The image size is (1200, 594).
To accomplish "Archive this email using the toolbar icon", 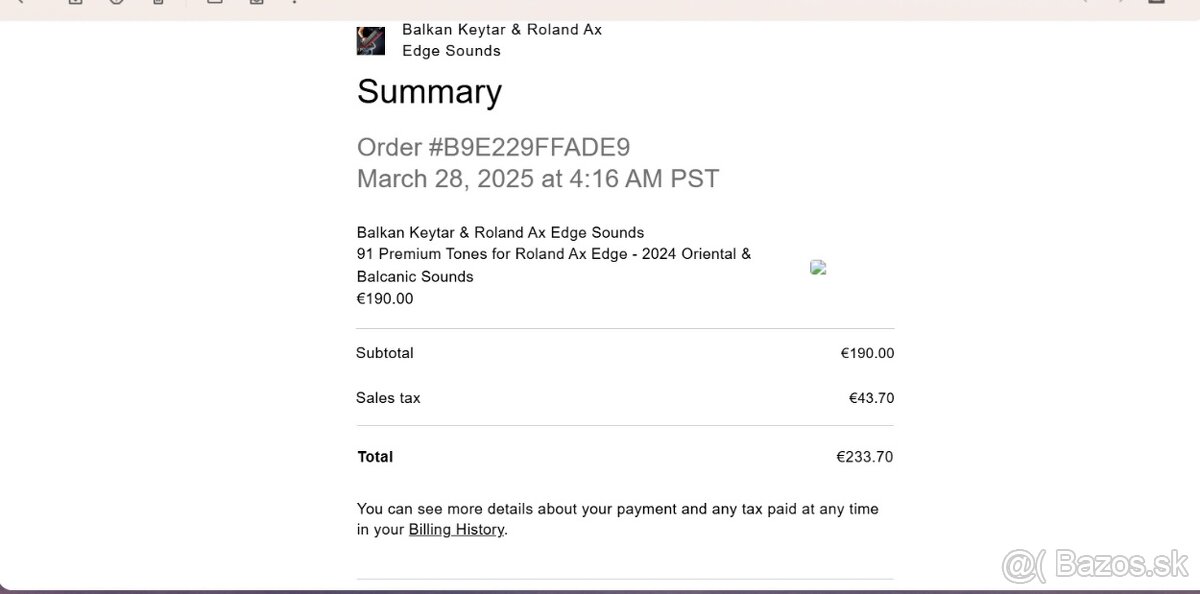I will click(x=76, y=2).
